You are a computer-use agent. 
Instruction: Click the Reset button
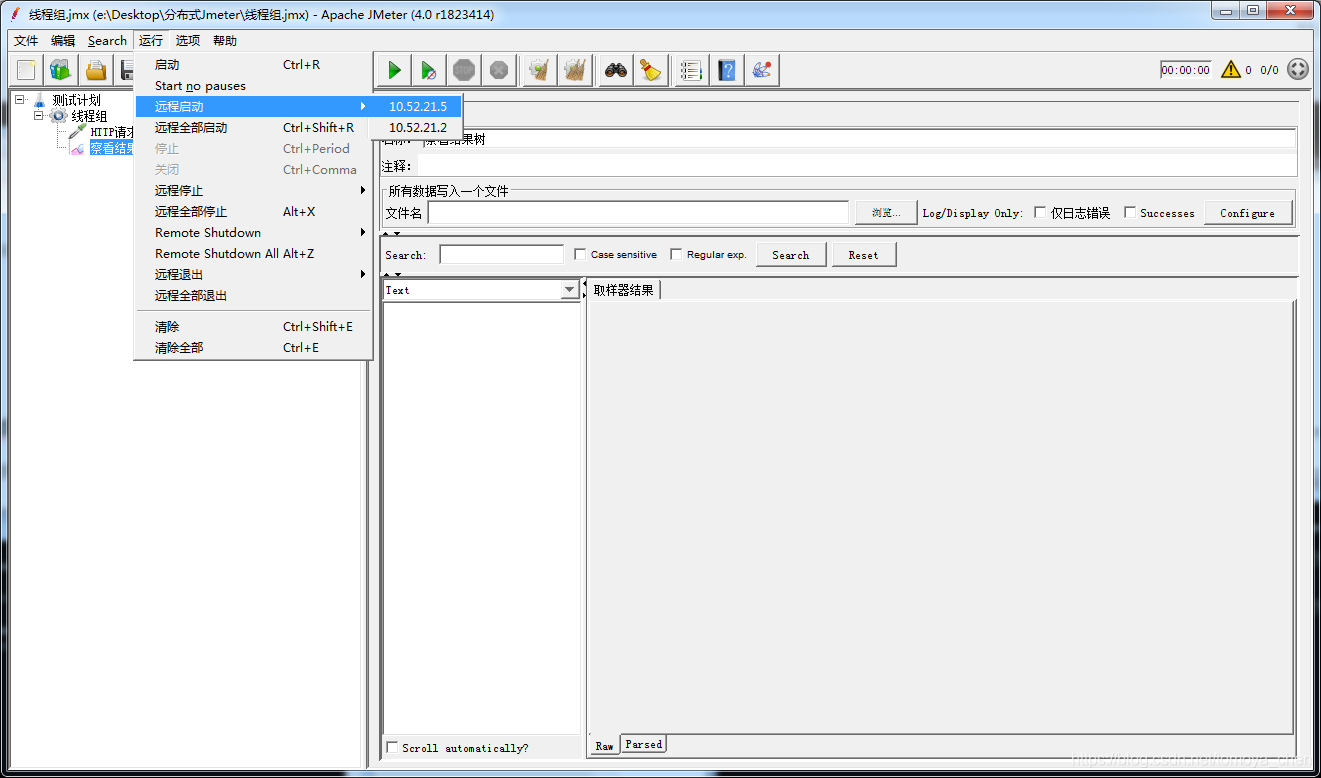[863, 254]
